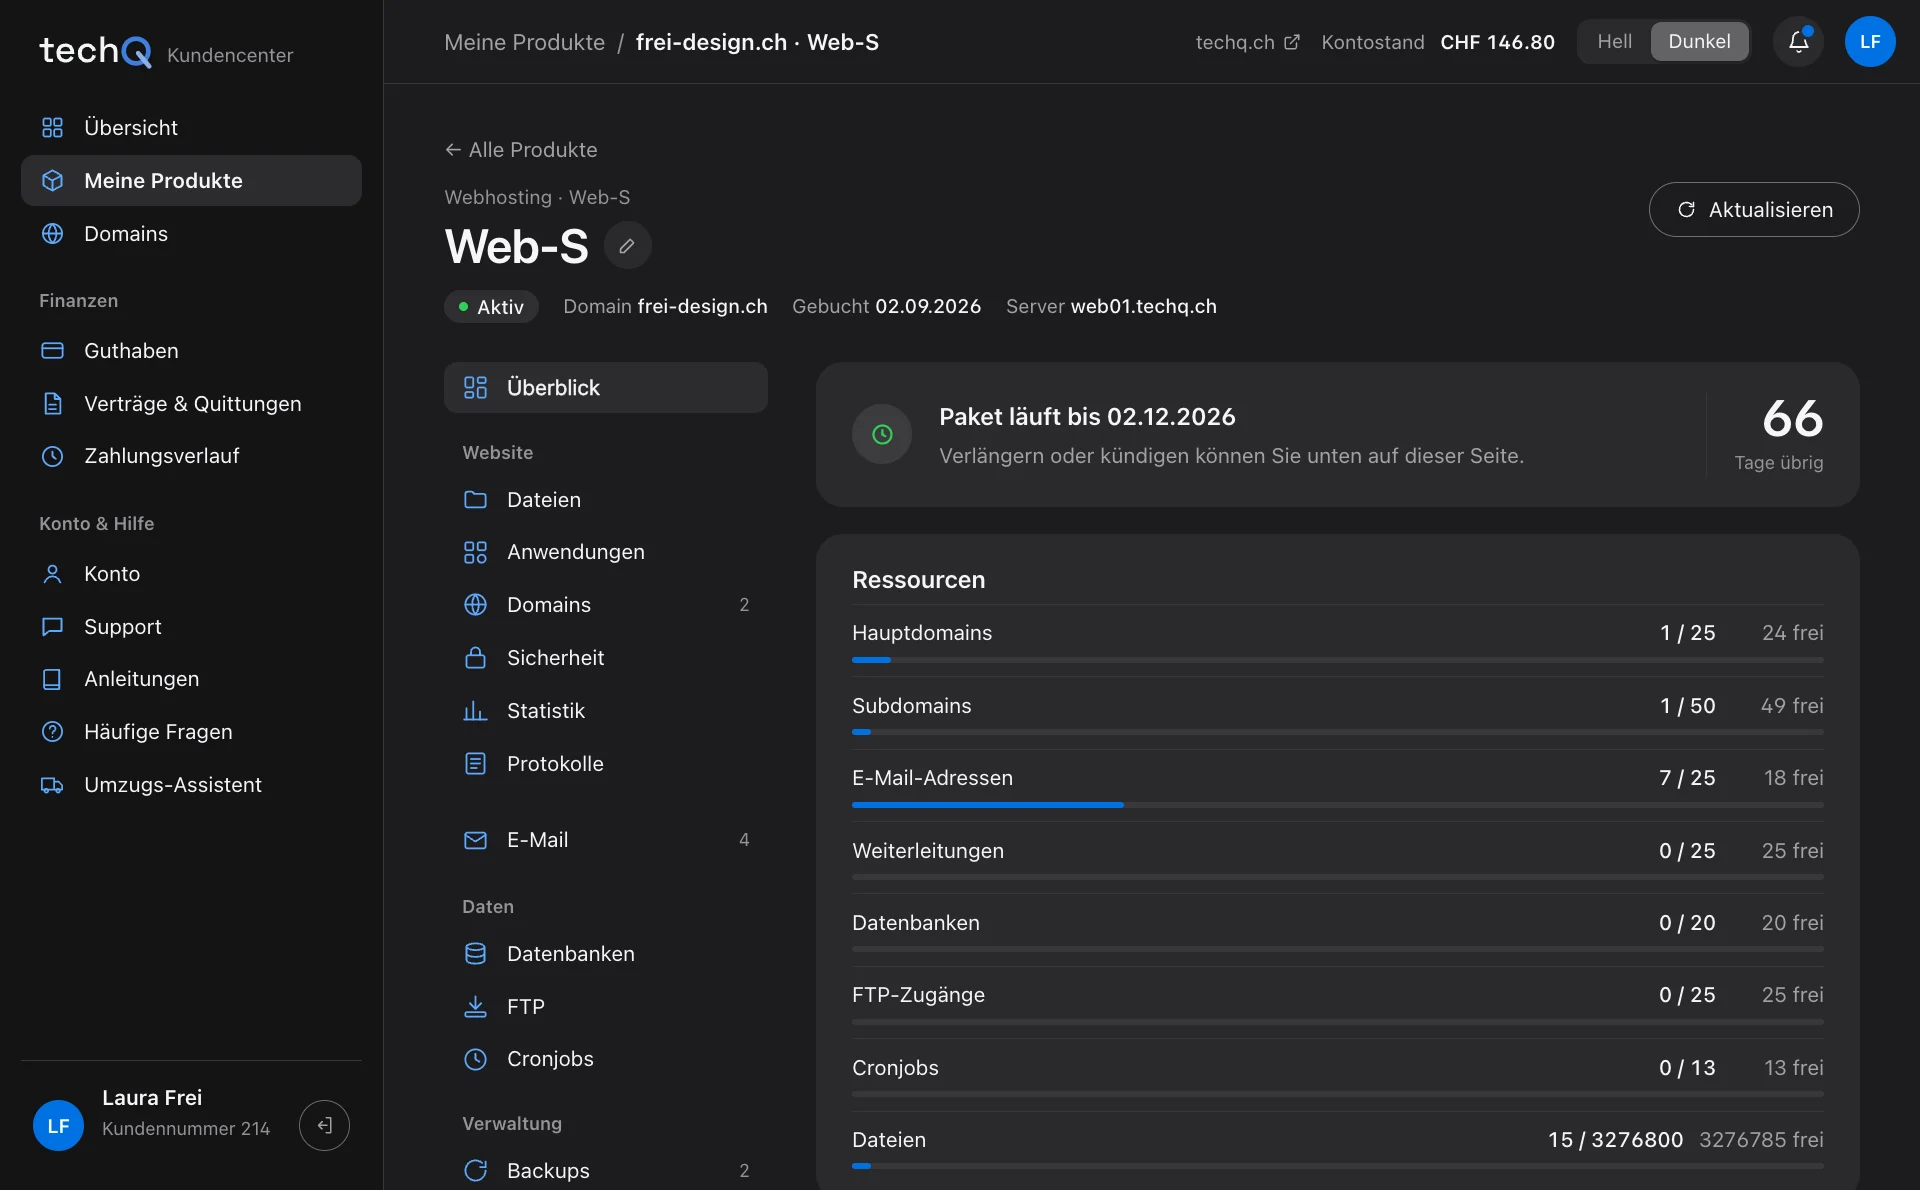Open notifications bell icon

tap(1798, 42)
